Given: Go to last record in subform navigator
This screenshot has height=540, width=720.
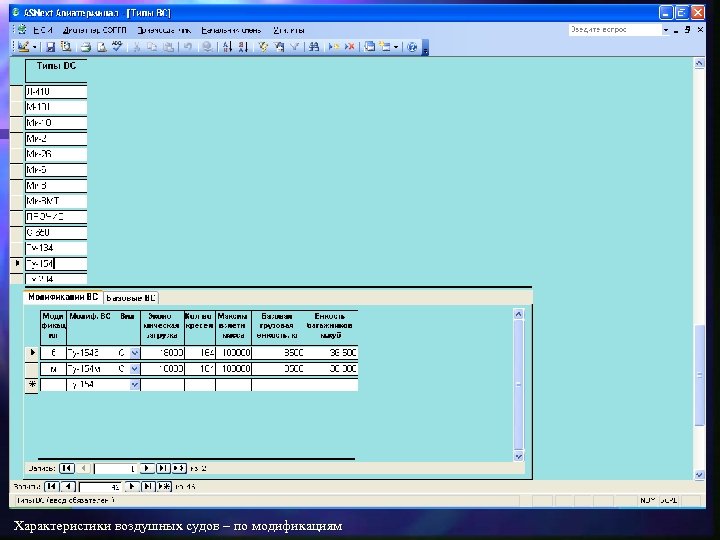Looking at the screenshot, I should (x=163, y=468).
